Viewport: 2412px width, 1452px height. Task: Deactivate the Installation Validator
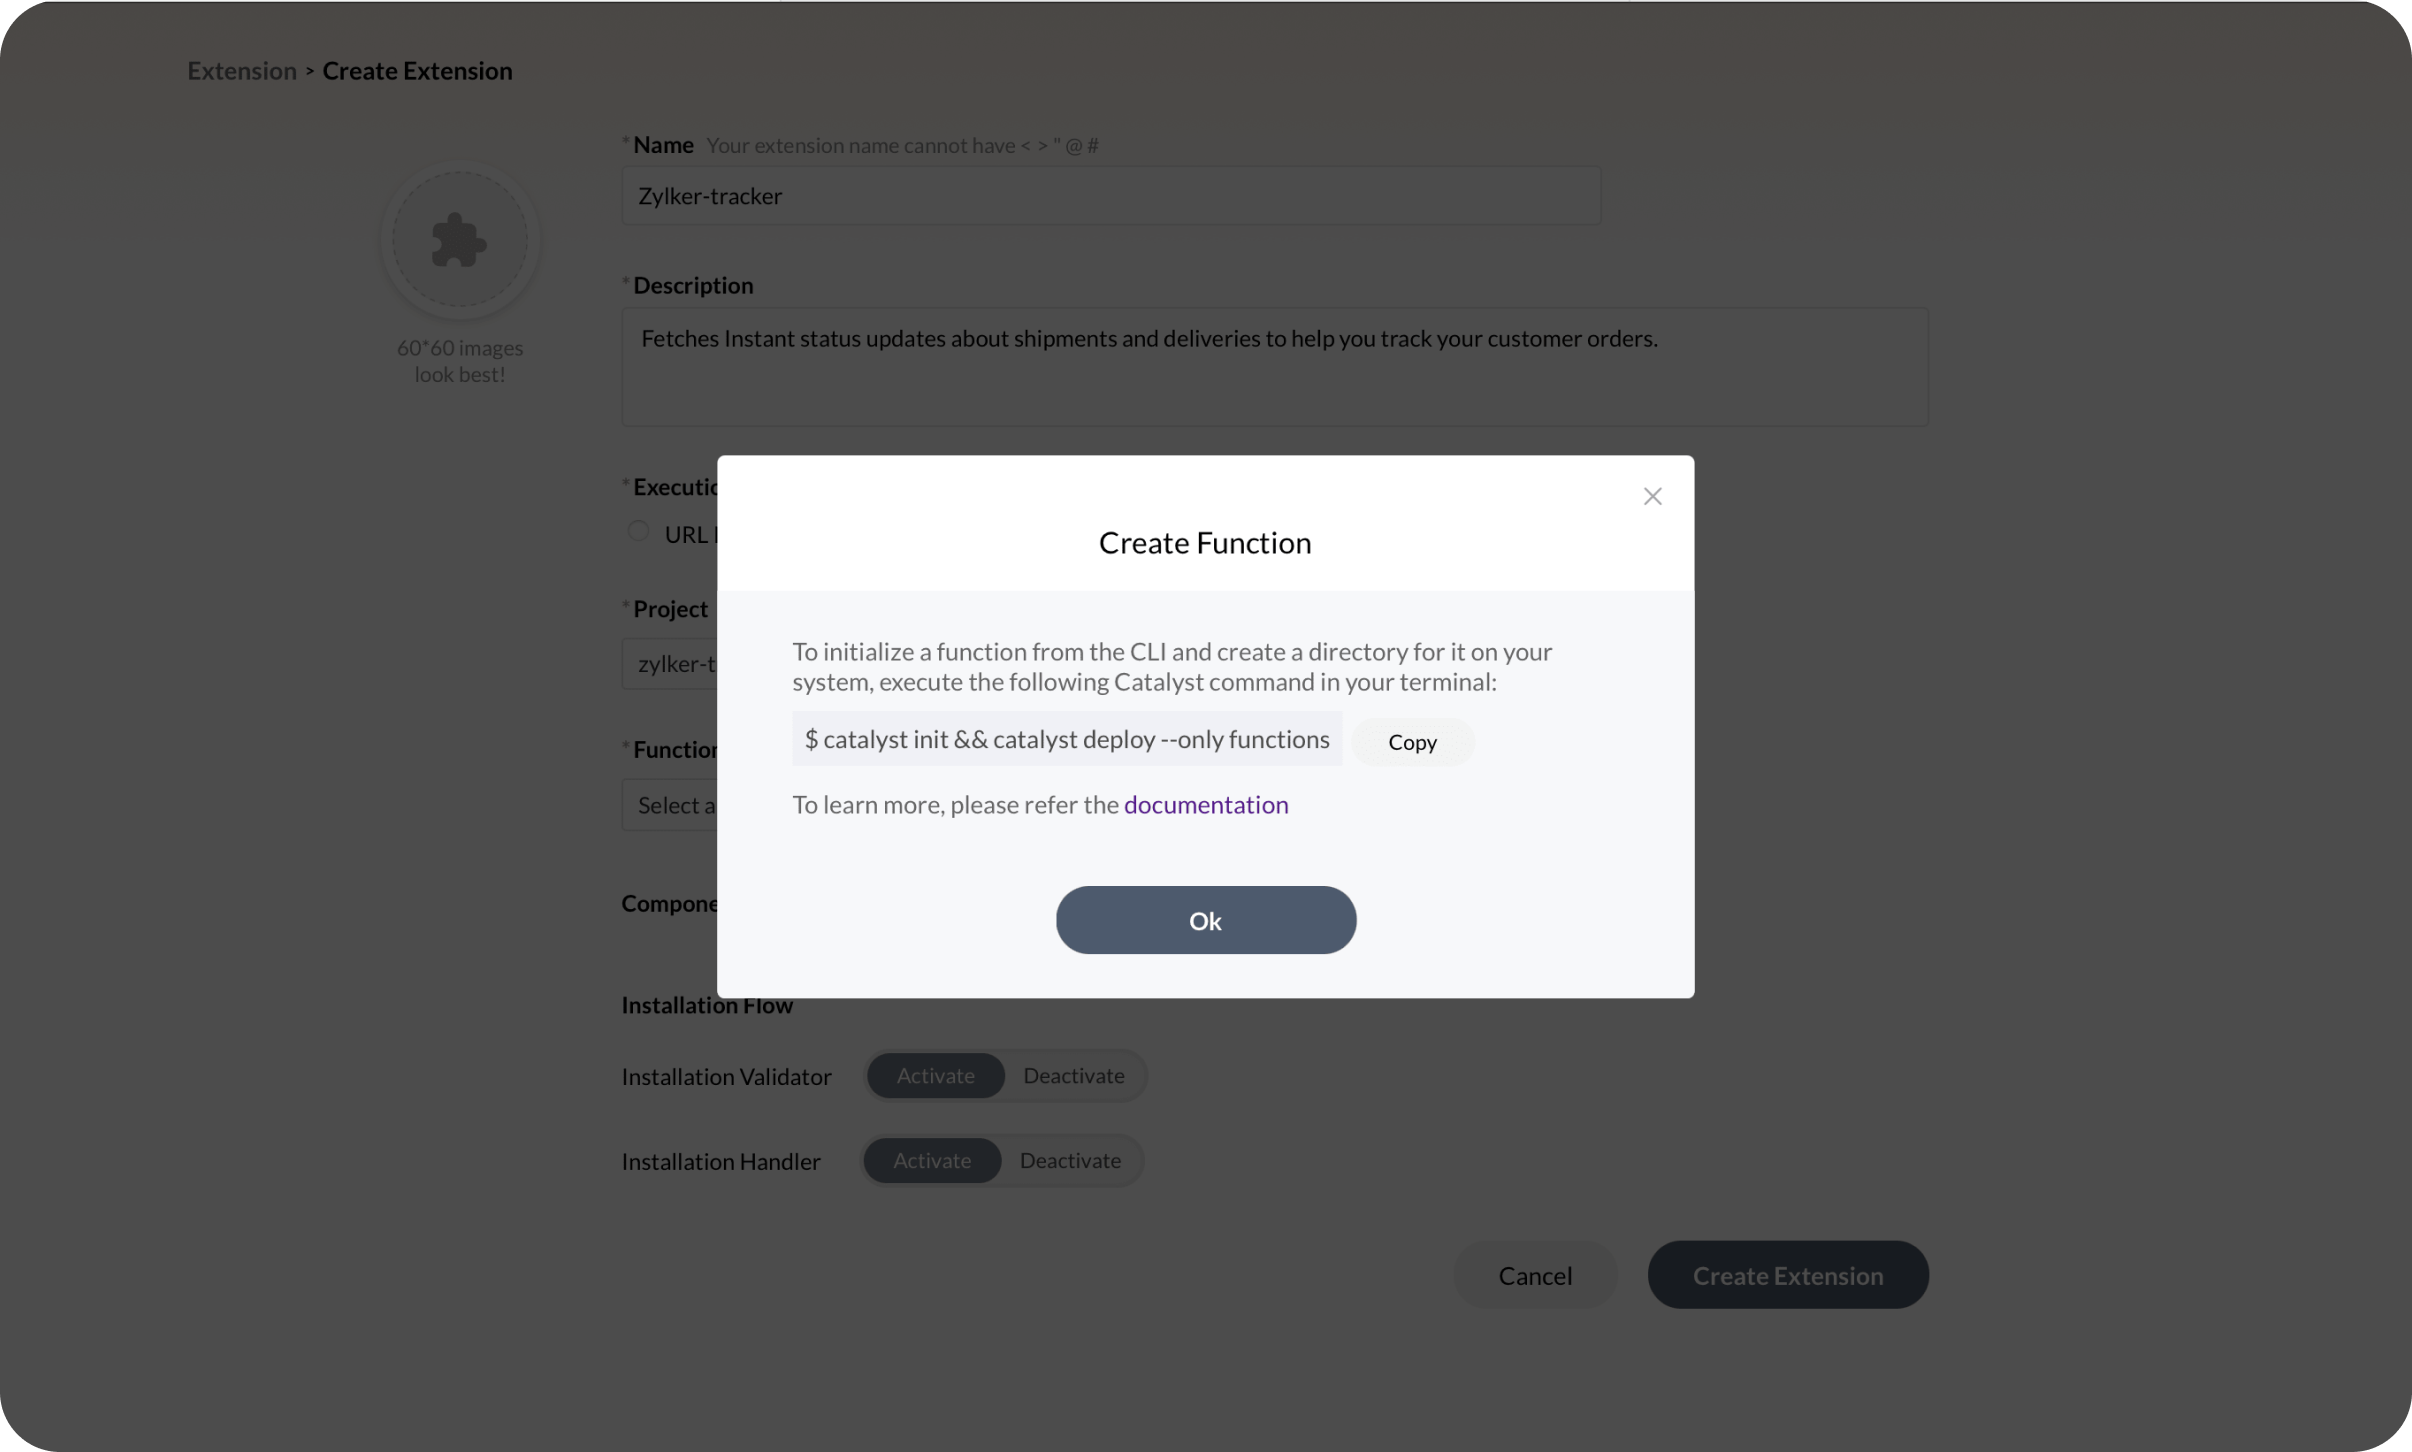click(x=1073, y=1076)
